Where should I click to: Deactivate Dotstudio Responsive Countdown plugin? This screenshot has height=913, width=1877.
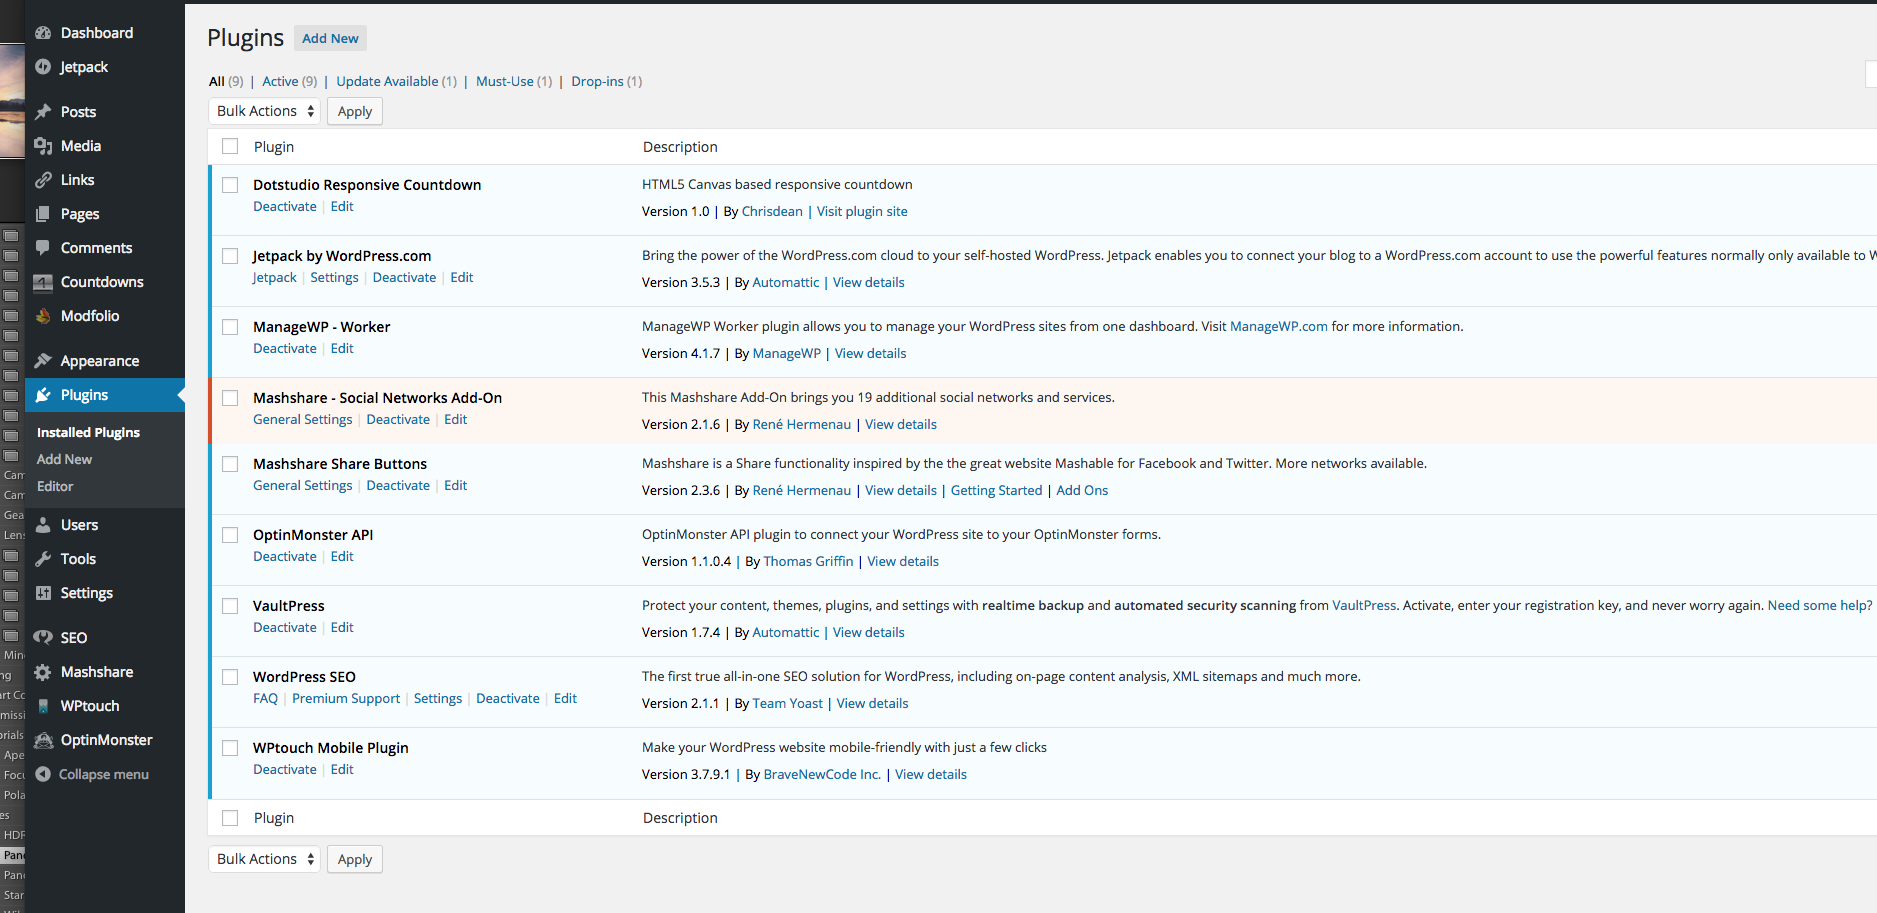click(285, 206)
